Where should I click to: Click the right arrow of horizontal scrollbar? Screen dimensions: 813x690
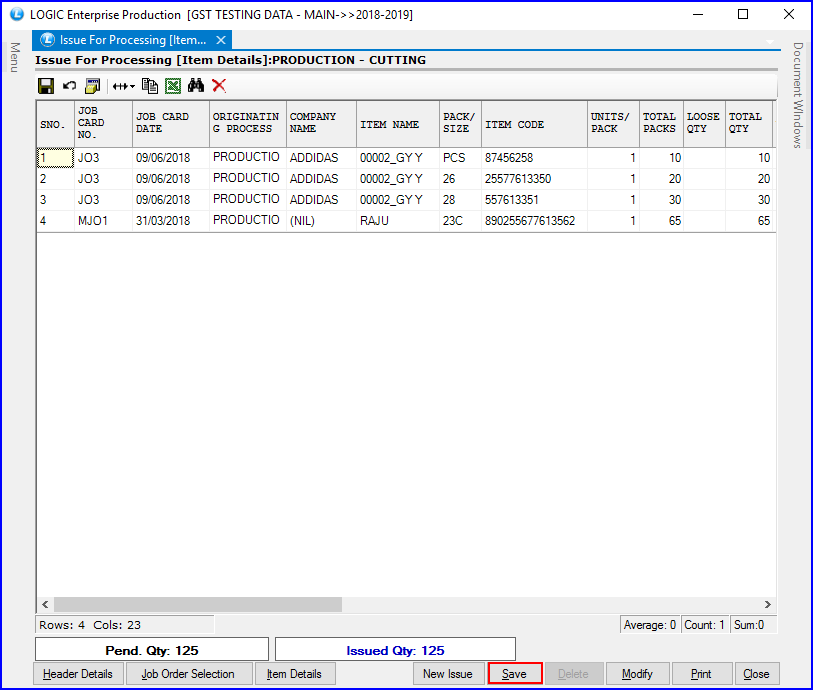(x=768, y=604)
